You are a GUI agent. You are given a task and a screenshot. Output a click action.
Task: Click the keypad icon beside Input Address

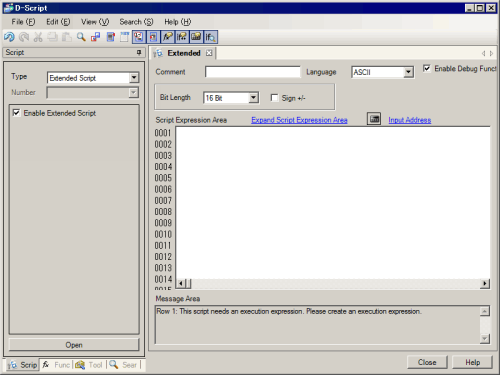pyautogui.click(x=374, y=119)
